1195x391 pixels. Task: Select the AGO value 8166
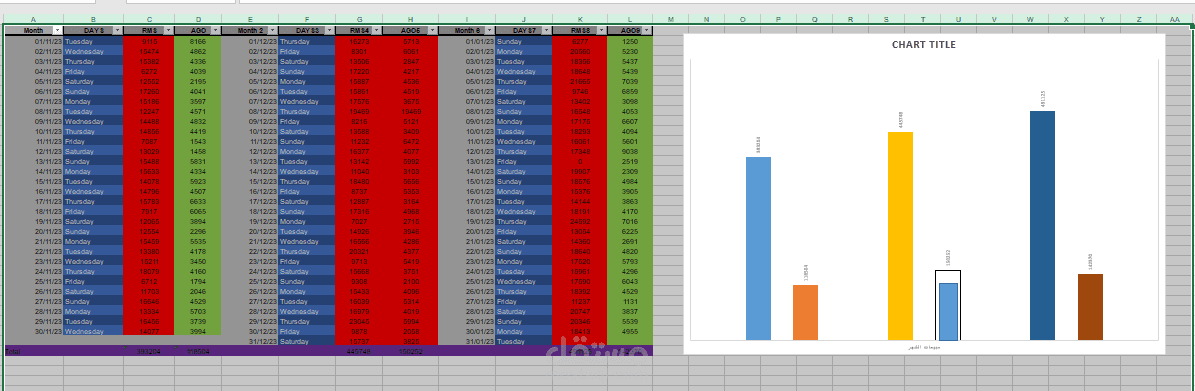click(198, 41)
